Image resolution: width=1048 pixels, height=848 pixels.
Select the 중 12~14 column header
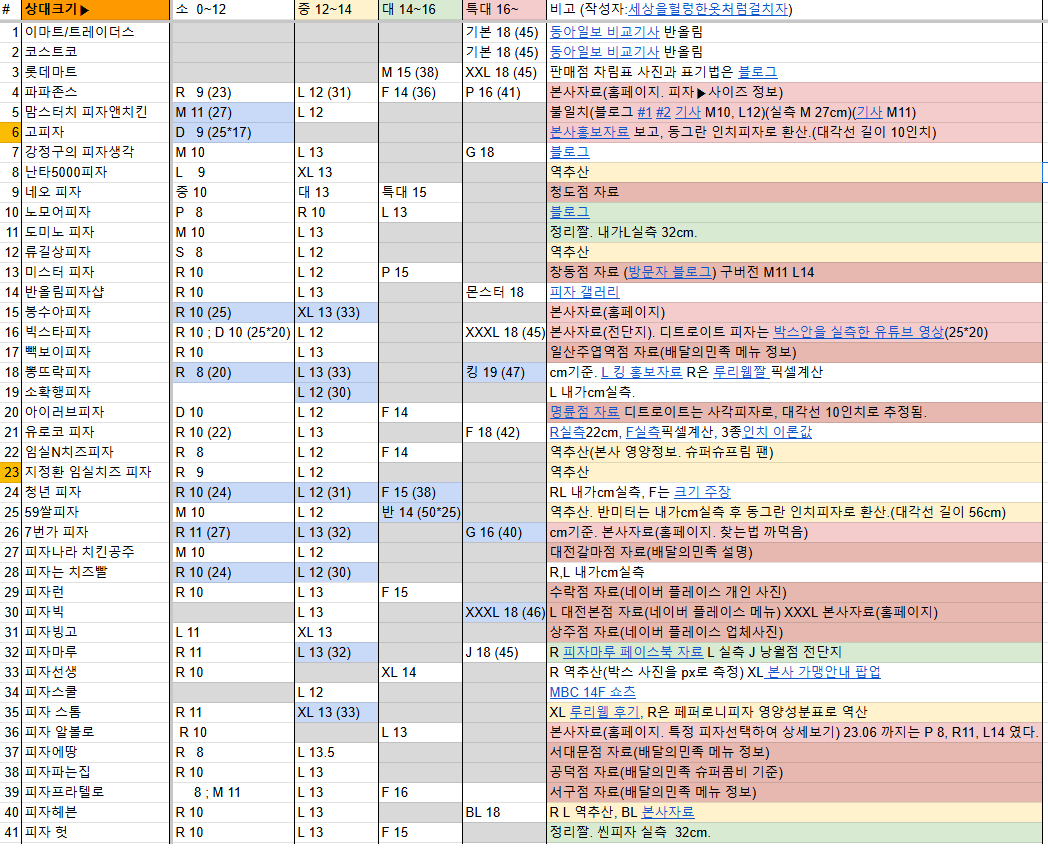coord(337,9)
